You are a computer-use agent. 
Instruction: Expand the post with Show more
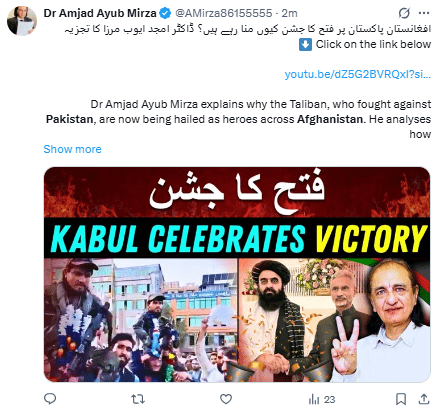[72, 149]
